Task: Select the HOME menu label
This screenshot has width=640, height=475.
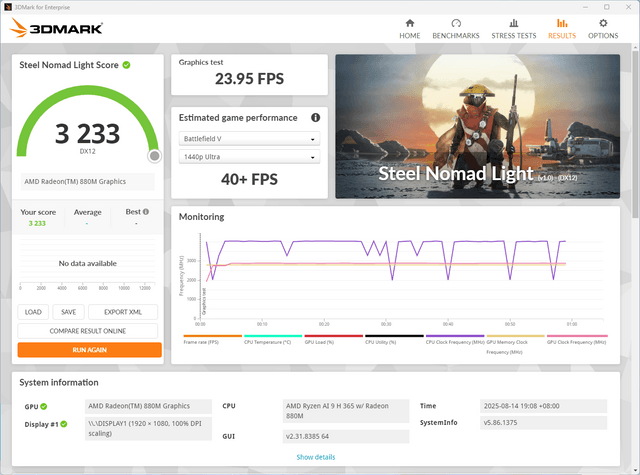Action: (410, 36)
